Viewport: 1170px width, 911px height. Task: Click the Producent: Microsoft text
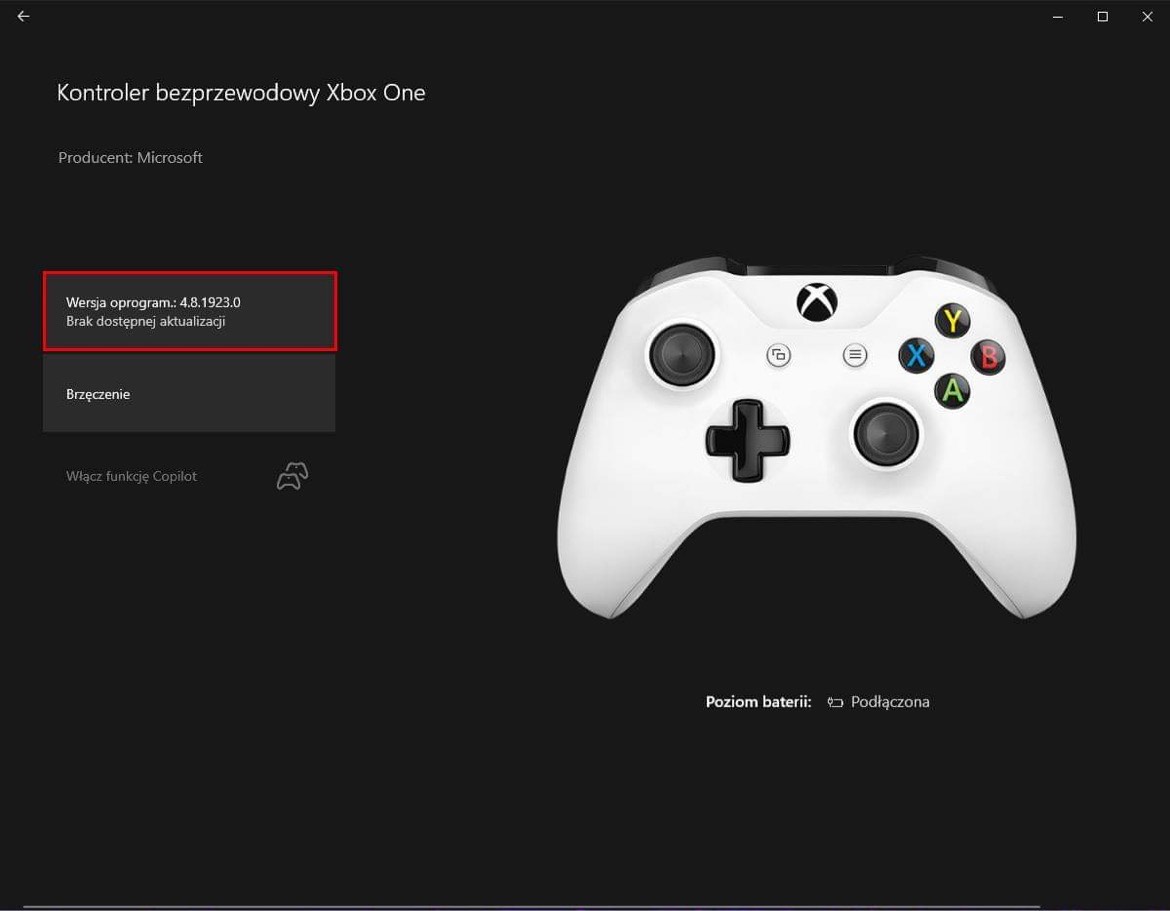point(131,157)
